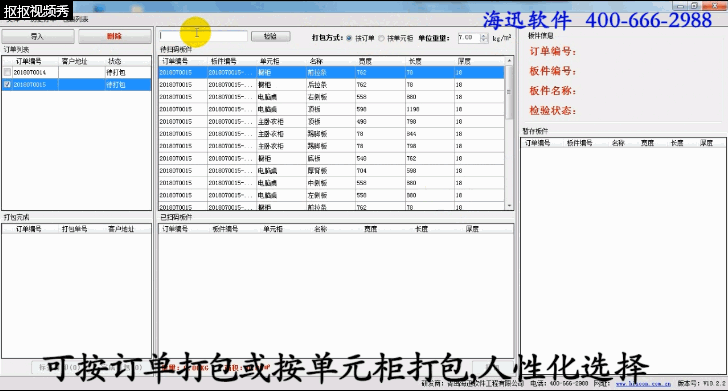This screenshot has width=728, height=391.
Task: Click the 检验 verify button
Action: pyautogui.click(x=270, y=36)
